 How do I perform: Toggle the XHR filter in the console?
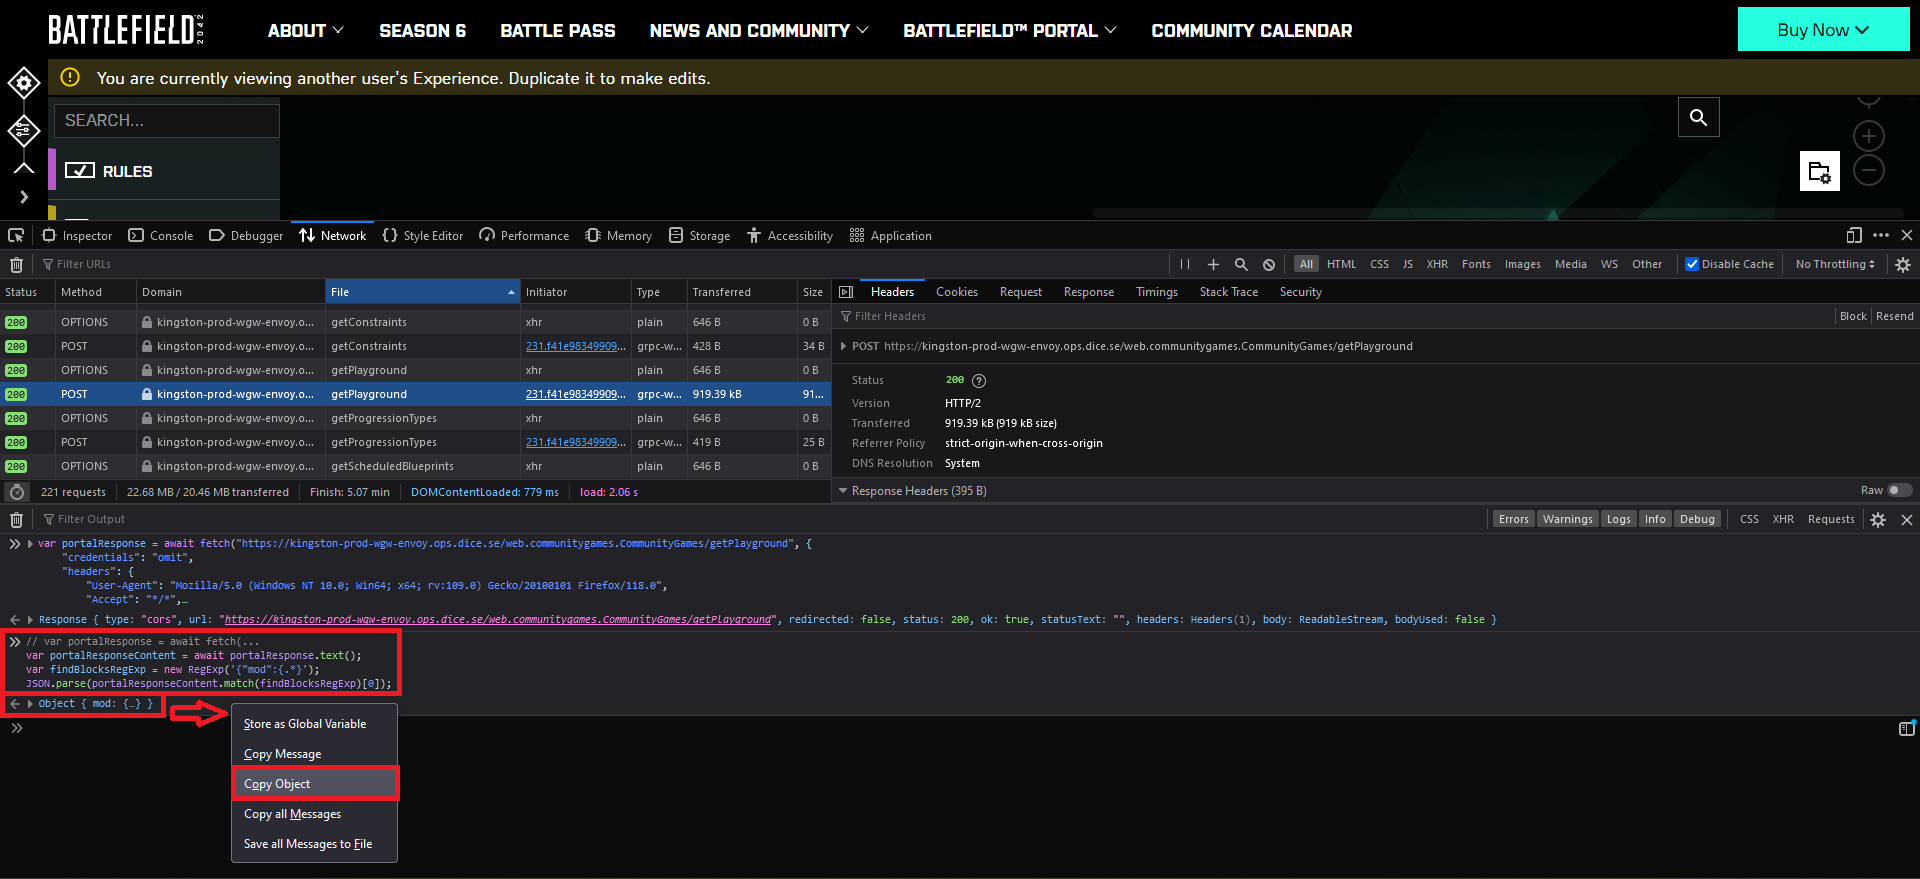(1782, 519)
